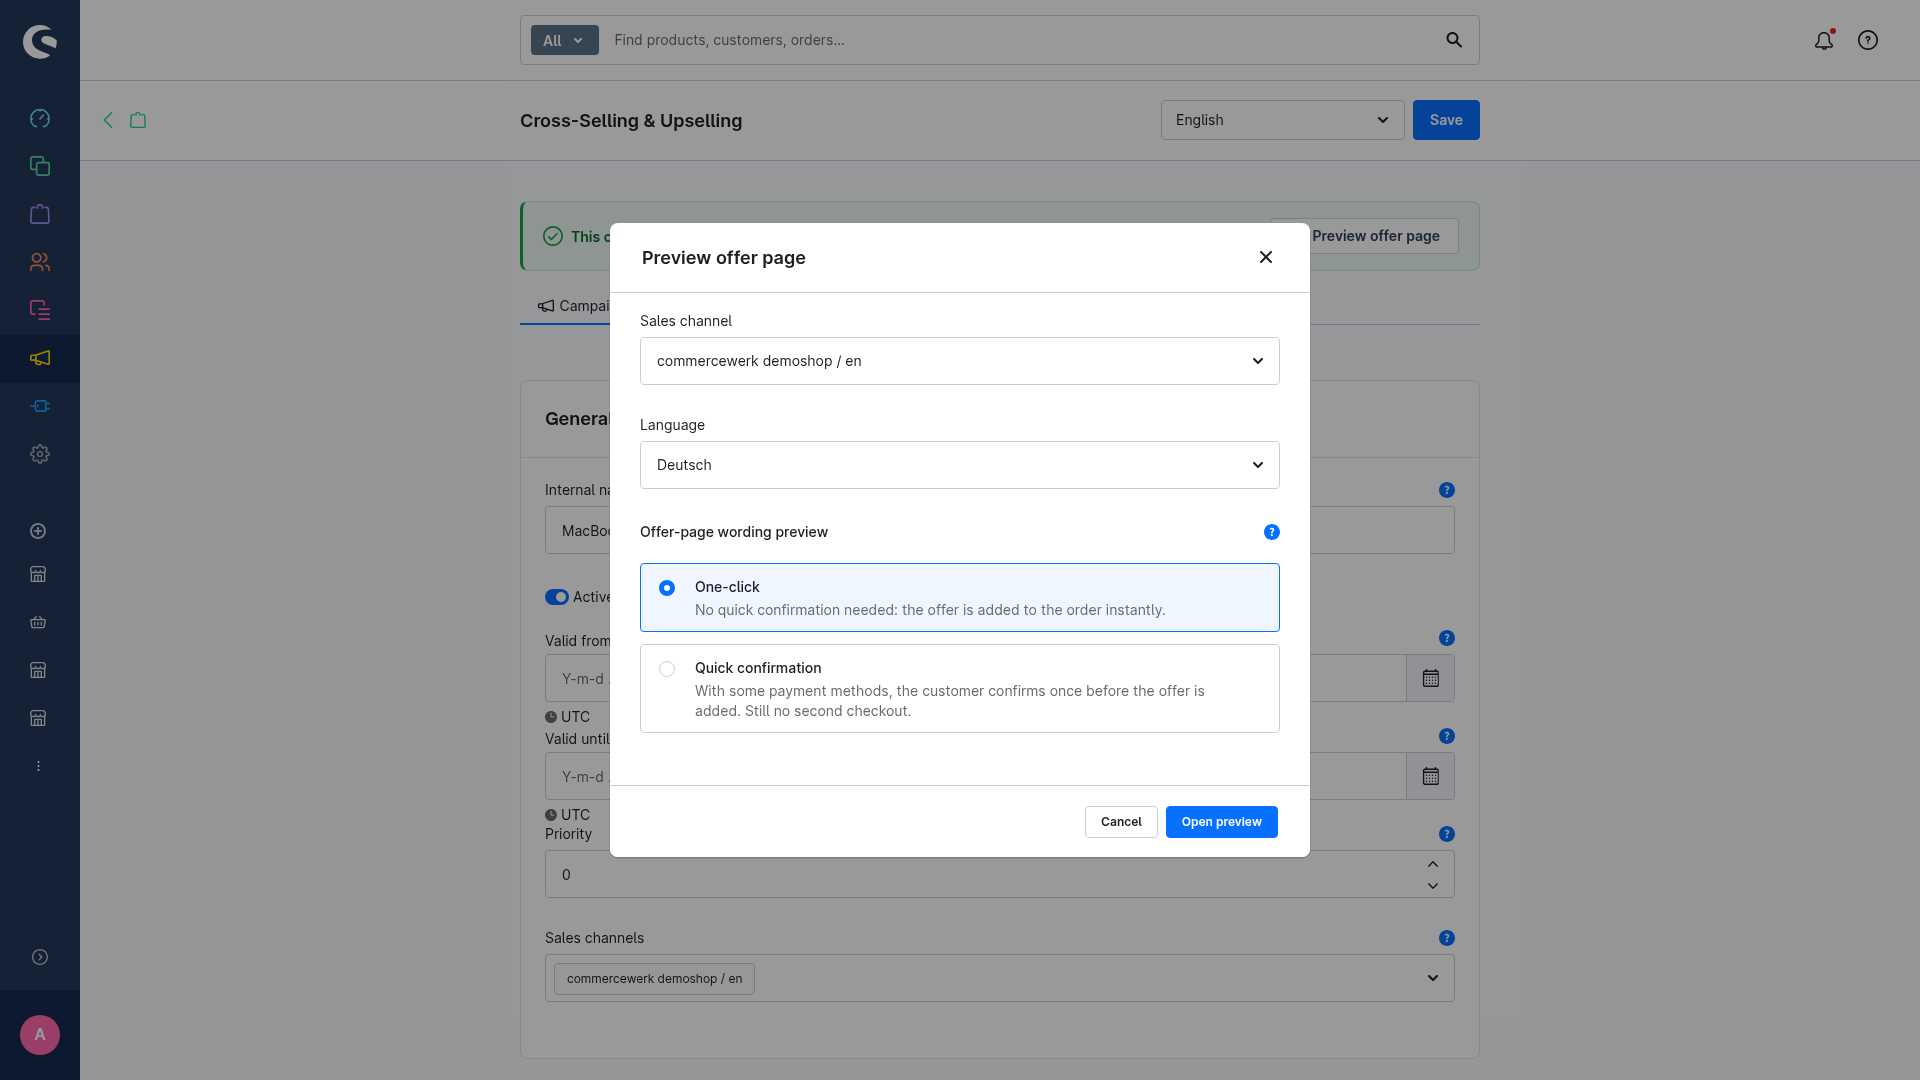
Task: Click the search input field
Action: tap(1020, 40)
